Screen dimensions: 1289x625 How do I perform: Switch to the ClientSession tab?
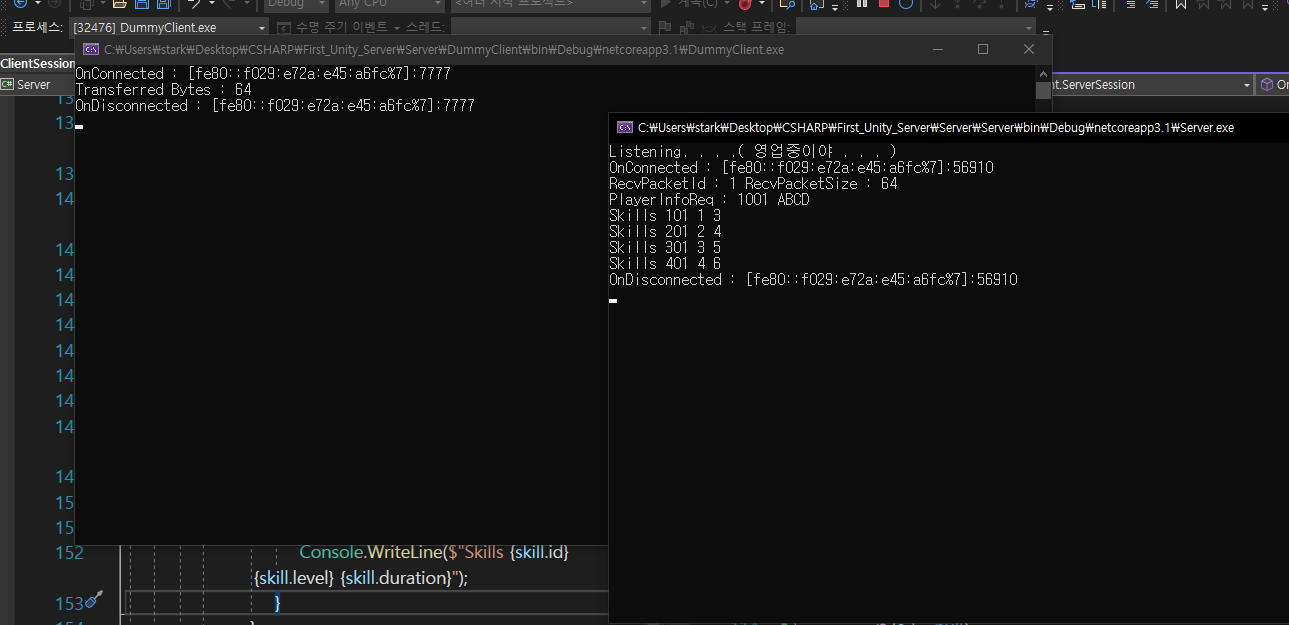[37, 63]
